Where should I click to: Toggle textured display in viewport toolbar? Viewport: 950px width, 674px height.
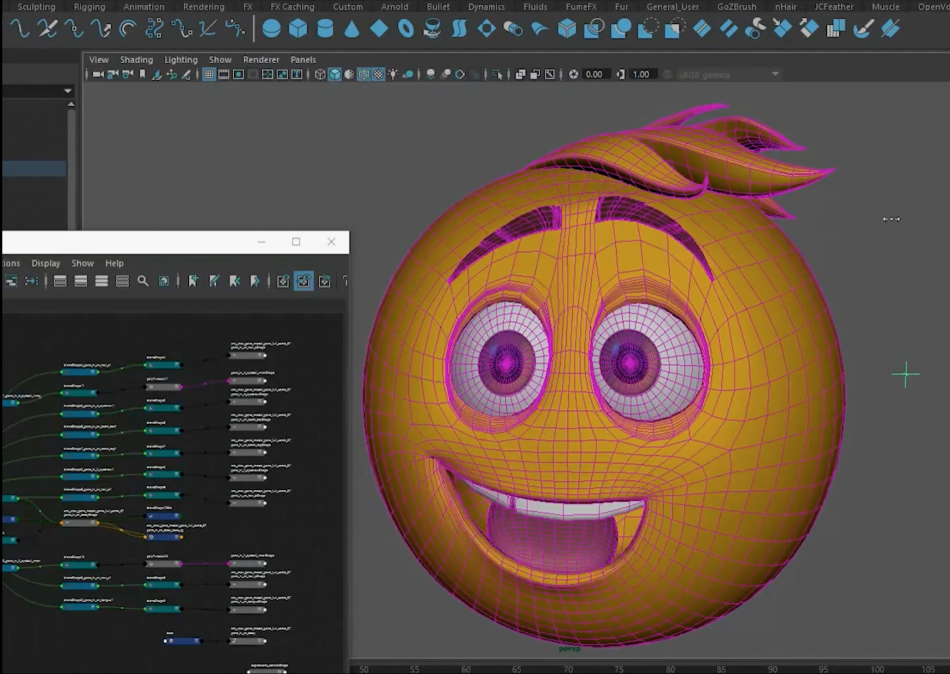coord(379,75)
